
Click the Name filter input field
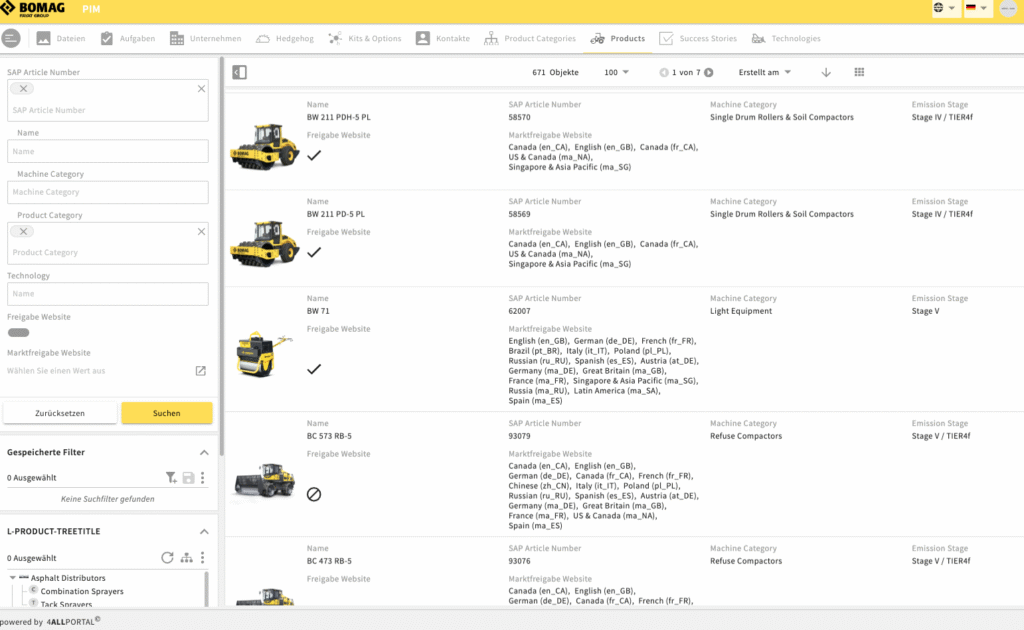tap(108, 151)
